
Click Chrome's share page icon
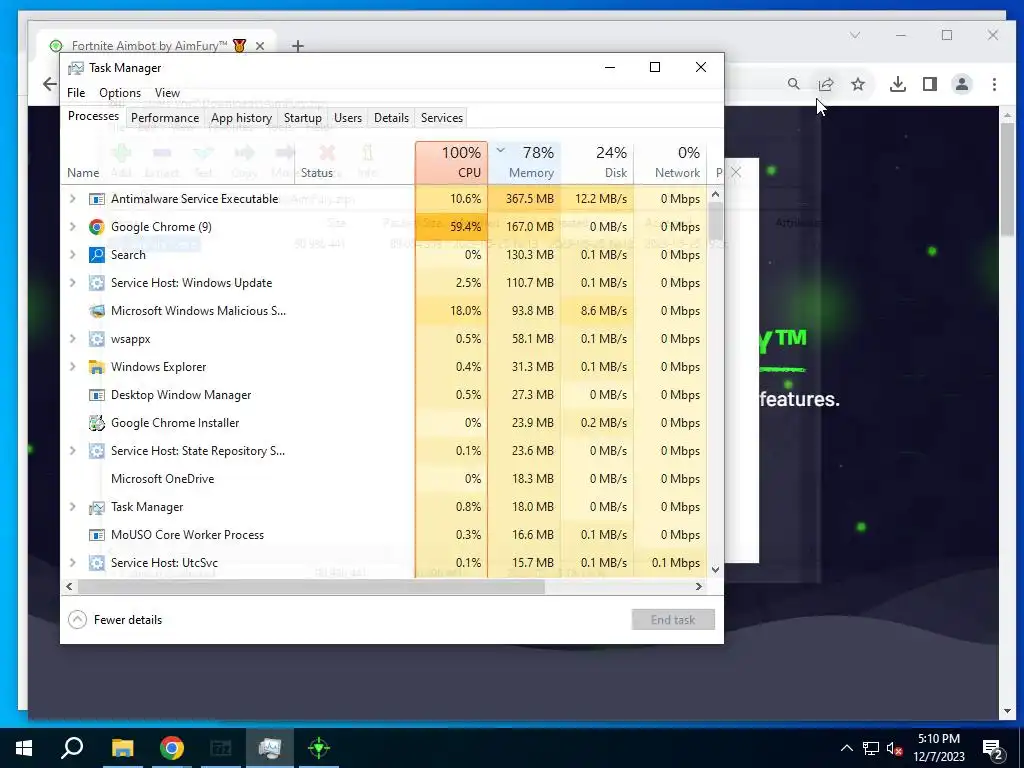click(x=825, y=84)
